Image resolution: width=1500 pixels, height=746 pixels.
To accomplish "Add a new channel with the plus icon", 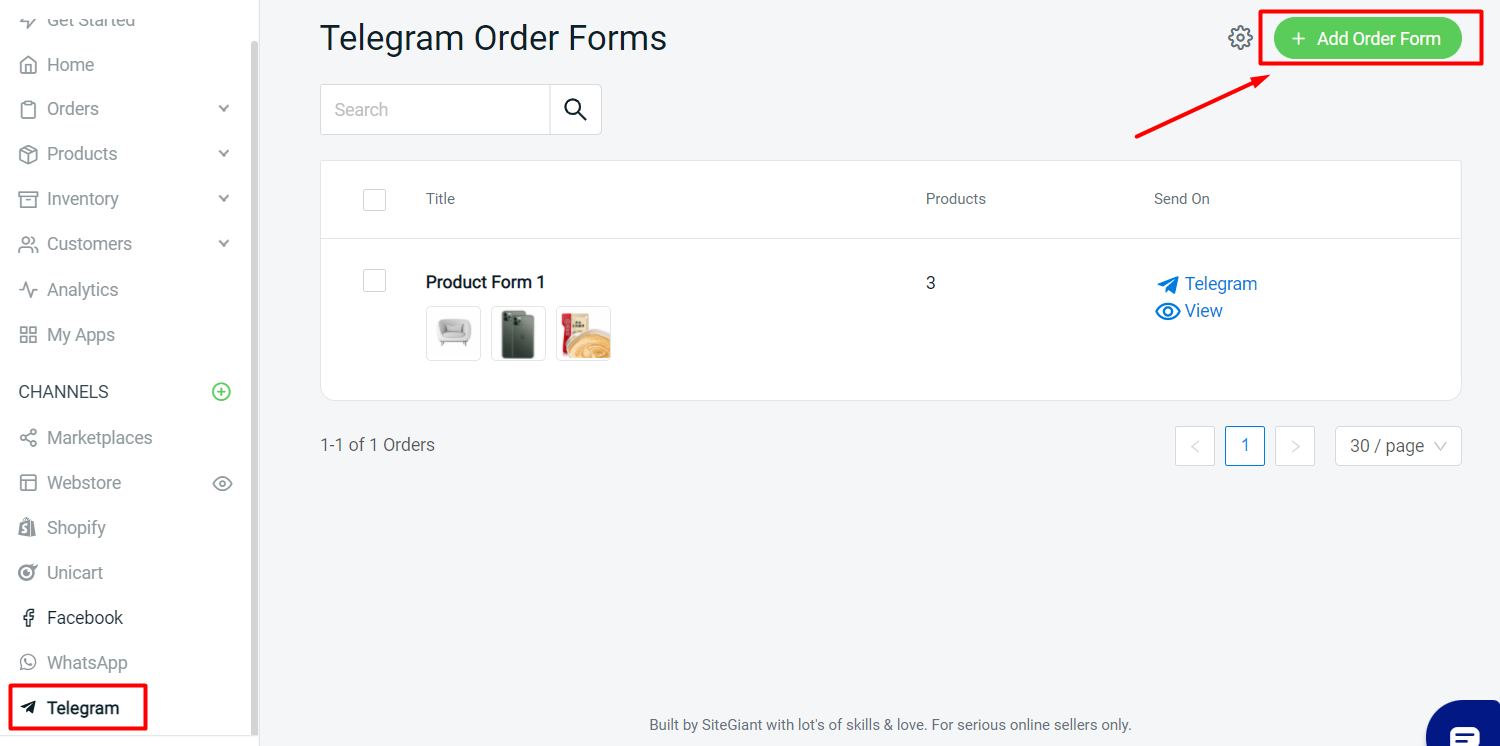I will (x=221, y=392).
